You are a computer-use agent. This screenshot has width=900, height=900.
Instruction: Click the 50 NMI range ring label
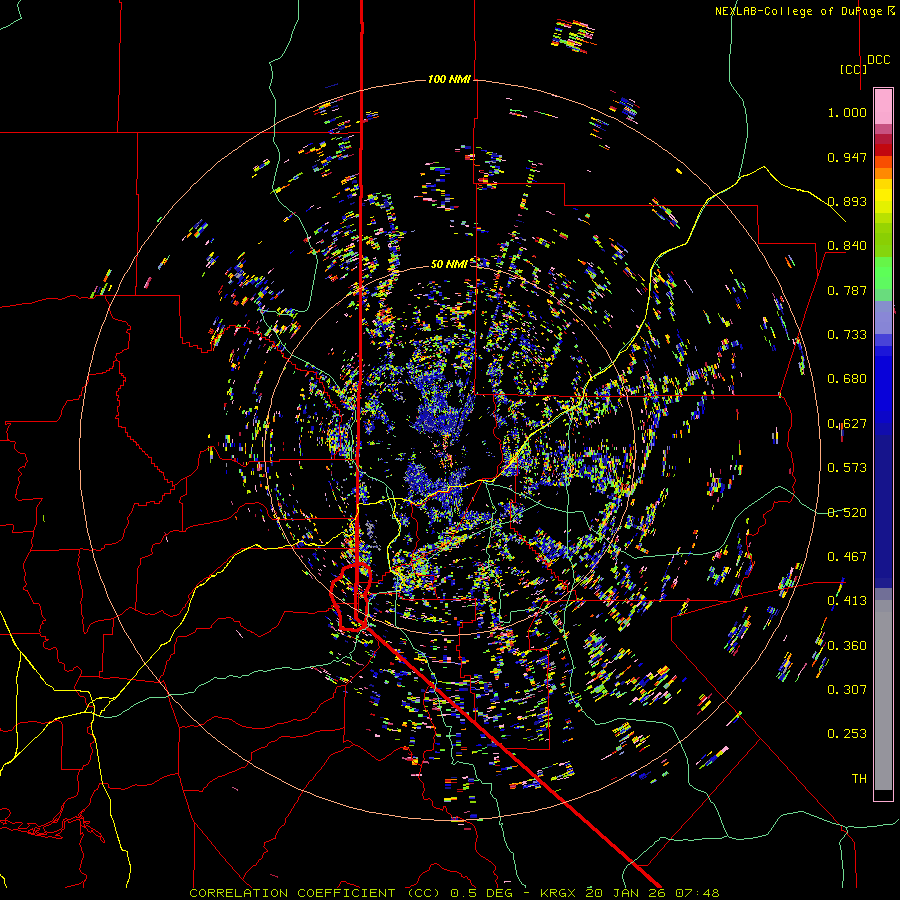tap(449, 264)
